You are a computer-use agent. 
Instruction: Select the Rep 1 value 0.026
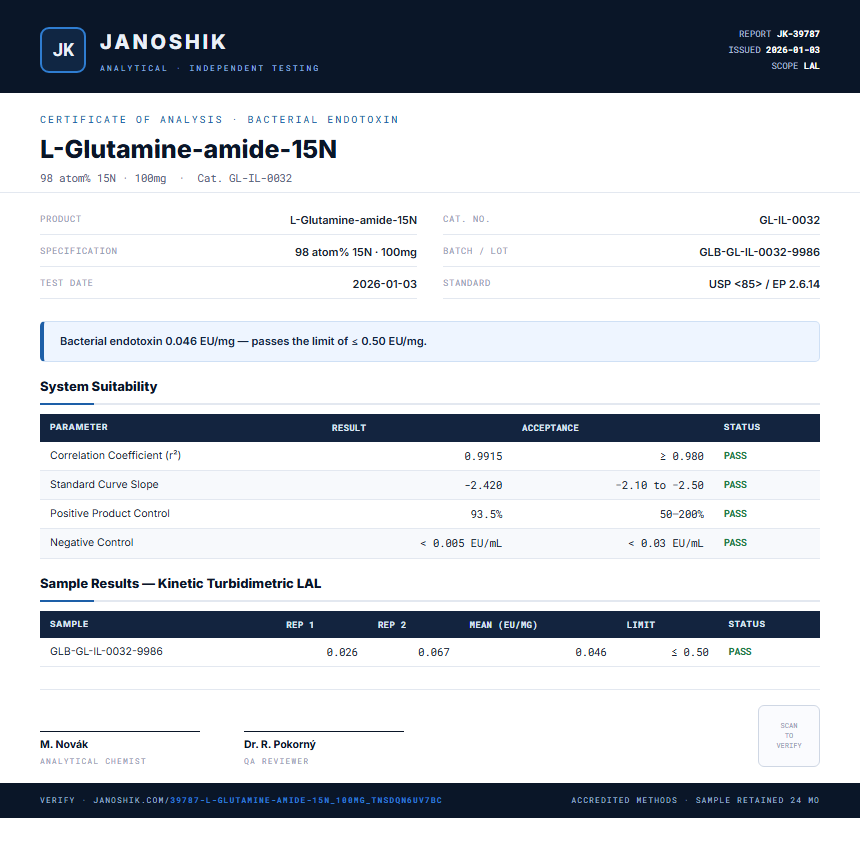click(342, 652)
